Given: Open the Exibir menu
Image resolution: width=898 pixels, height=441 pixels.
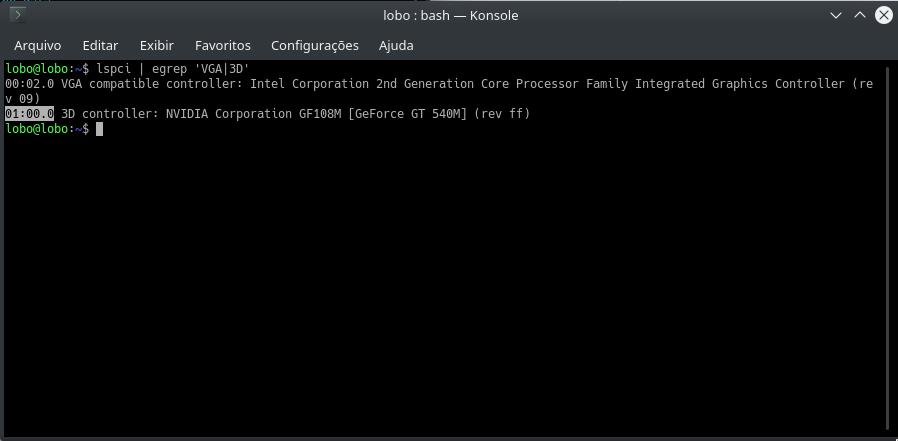Looking at the screenshot, I should 157,45.
